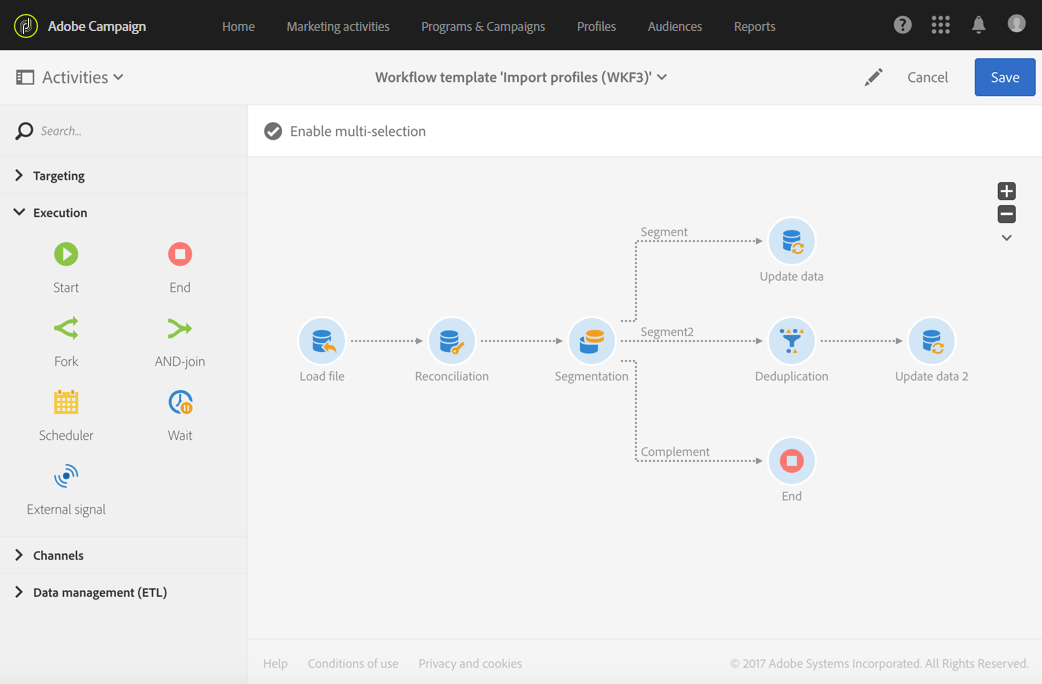Open the Deduplication node in the workflow

coord(791,341)
